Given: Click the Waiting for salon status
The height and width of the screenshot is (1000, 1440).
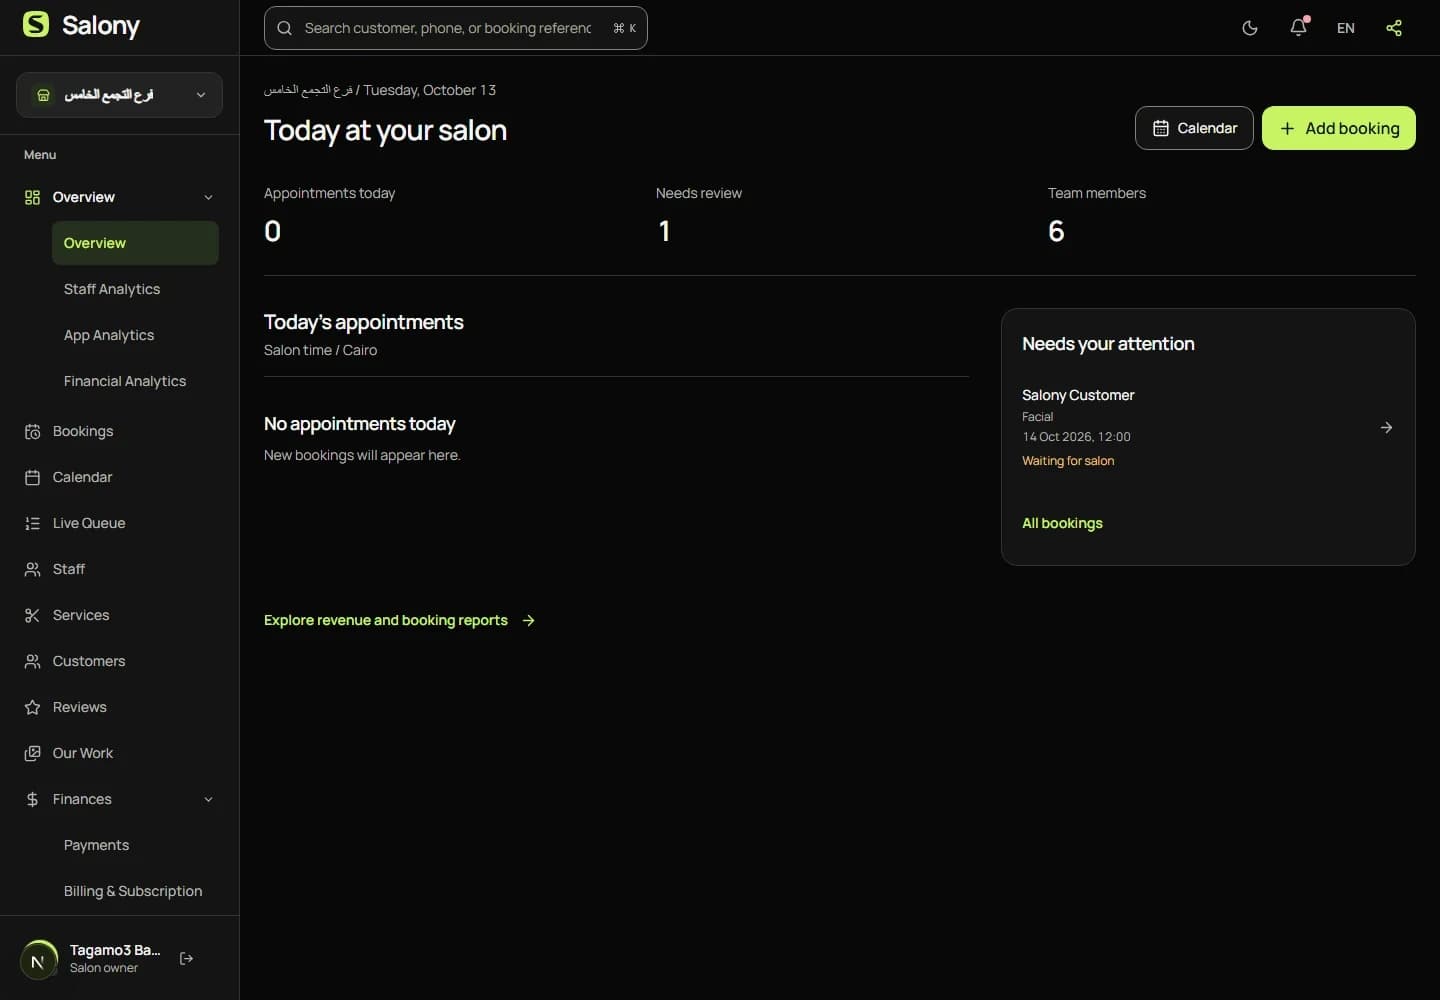Looking at the screenshot, I should point(1068,461).
